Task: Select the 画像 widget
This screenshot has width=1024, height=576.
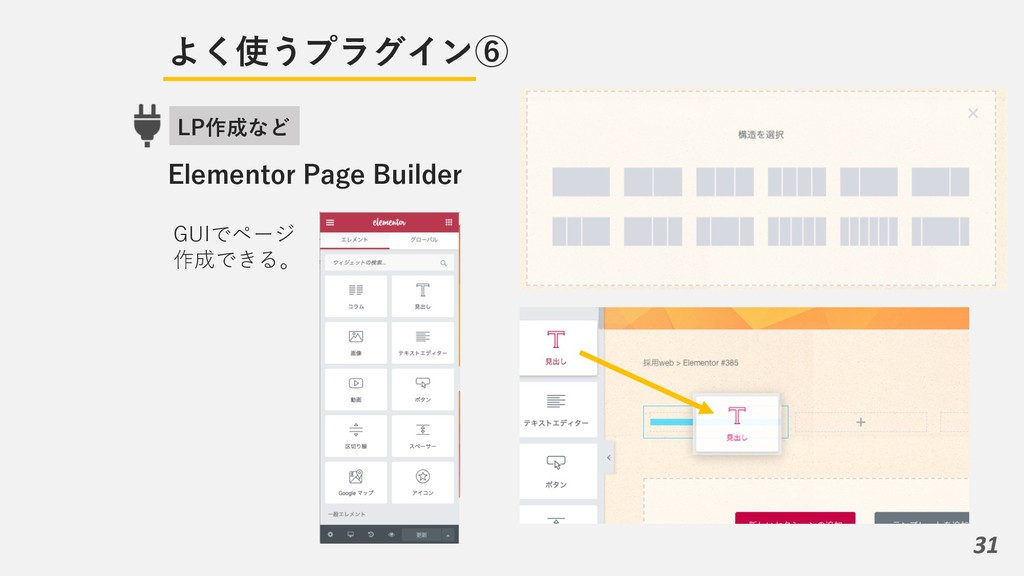Action: [356, 343]
